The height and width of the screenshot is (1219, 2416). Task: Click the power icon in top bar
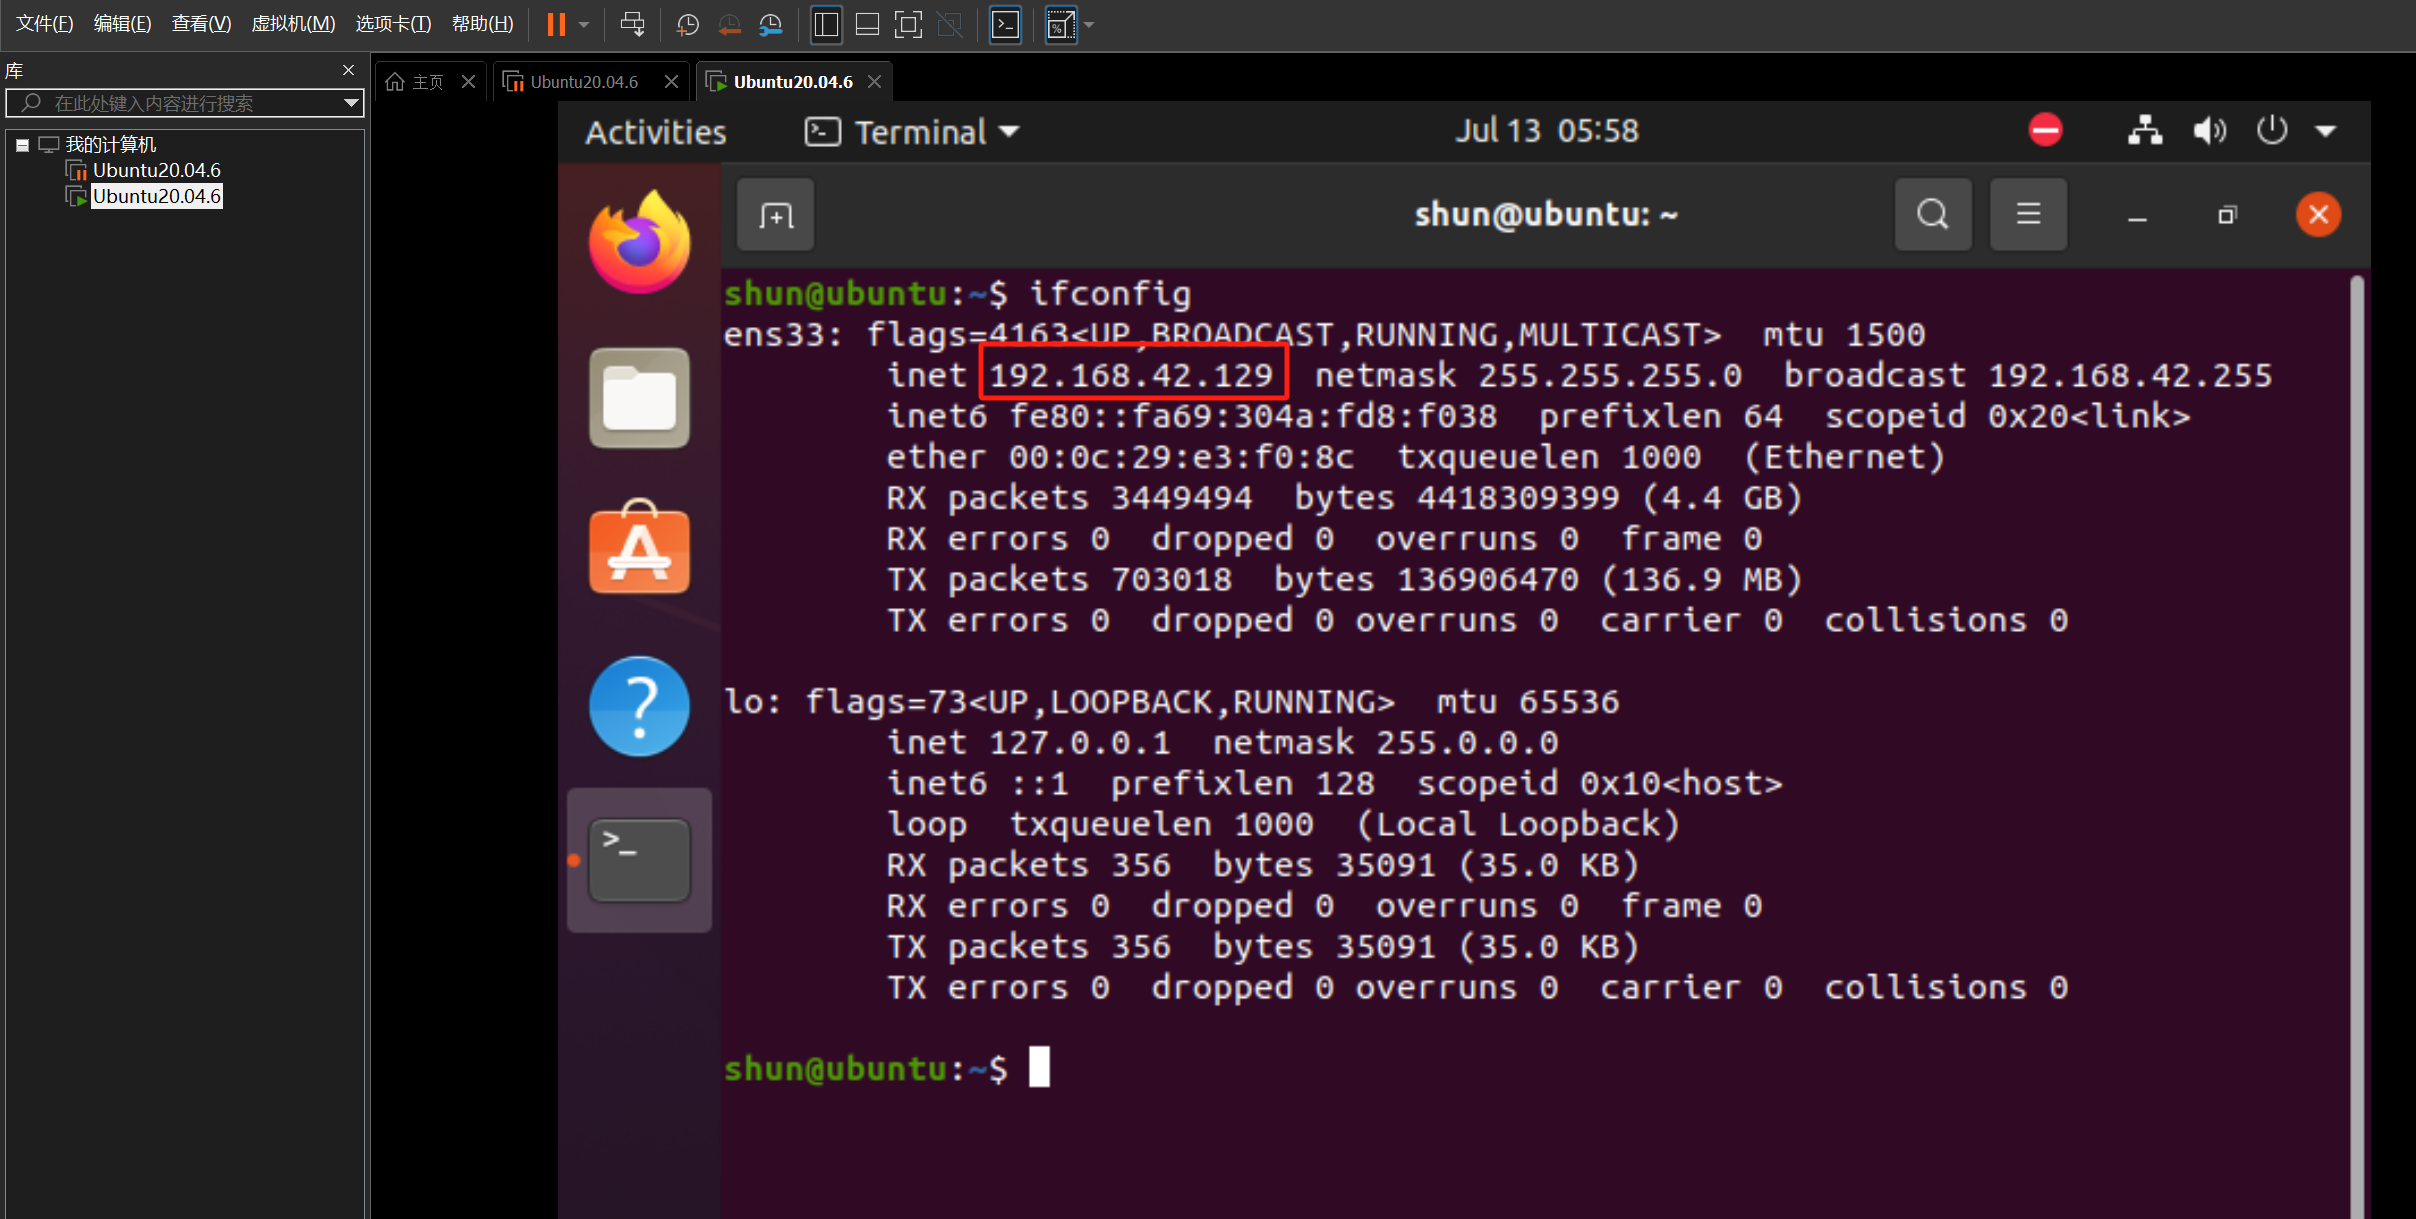point(2272,130)
